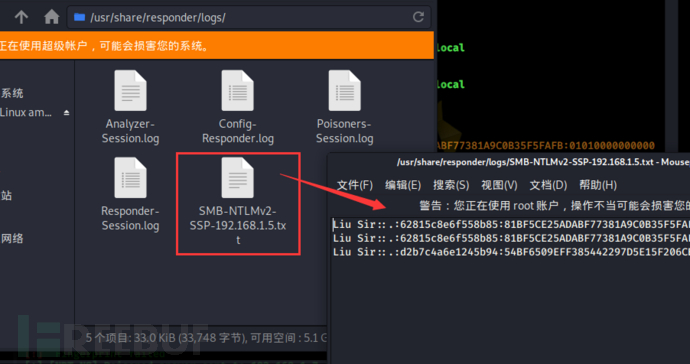Select the Poisoners-Session.log file icon

[x=345, y=90]
